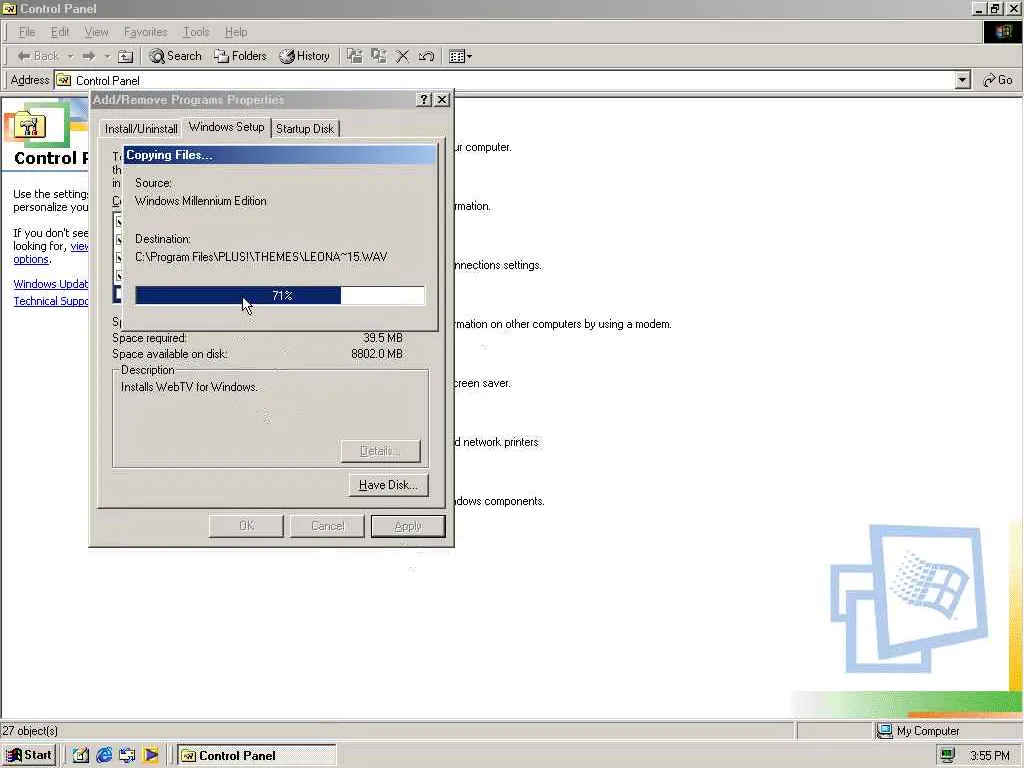Click the Copy To toolbar icon

(379, 56)
